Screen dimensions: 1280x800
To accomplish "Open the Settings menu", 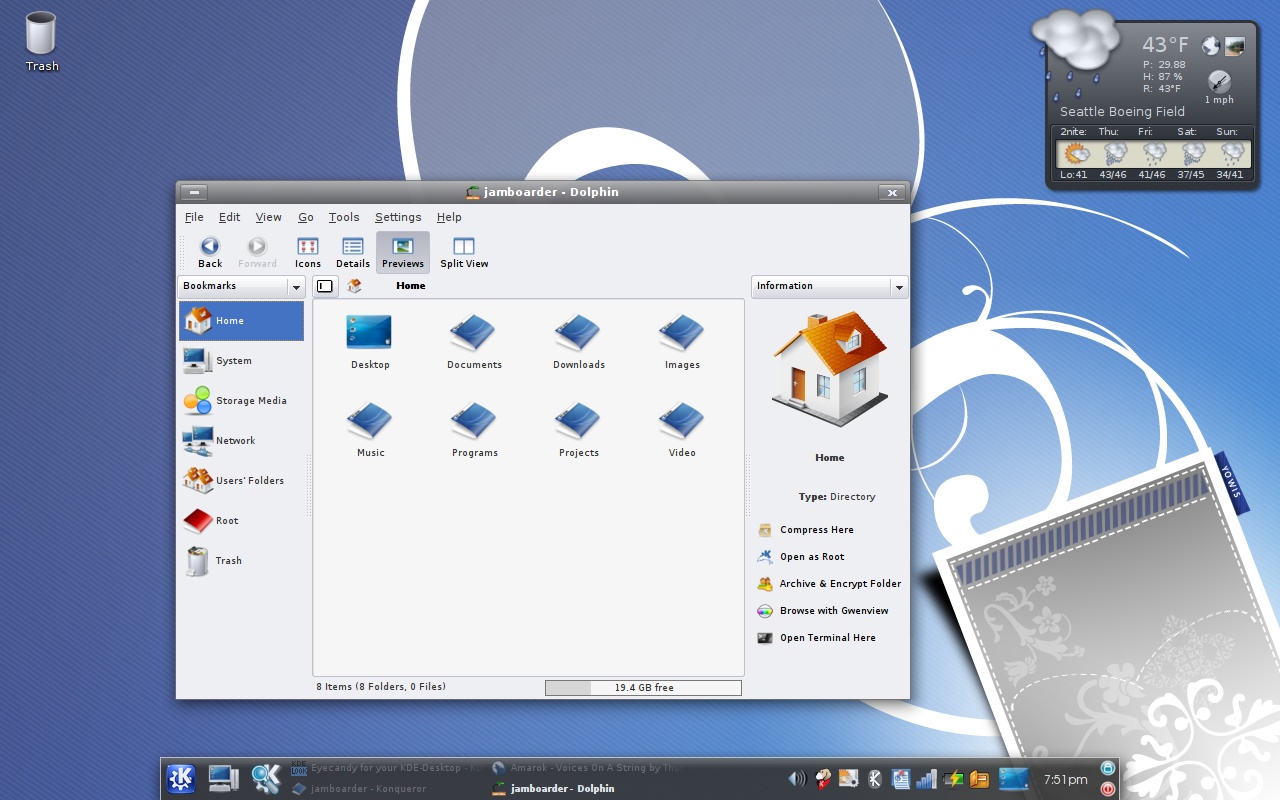I will 398,217.
